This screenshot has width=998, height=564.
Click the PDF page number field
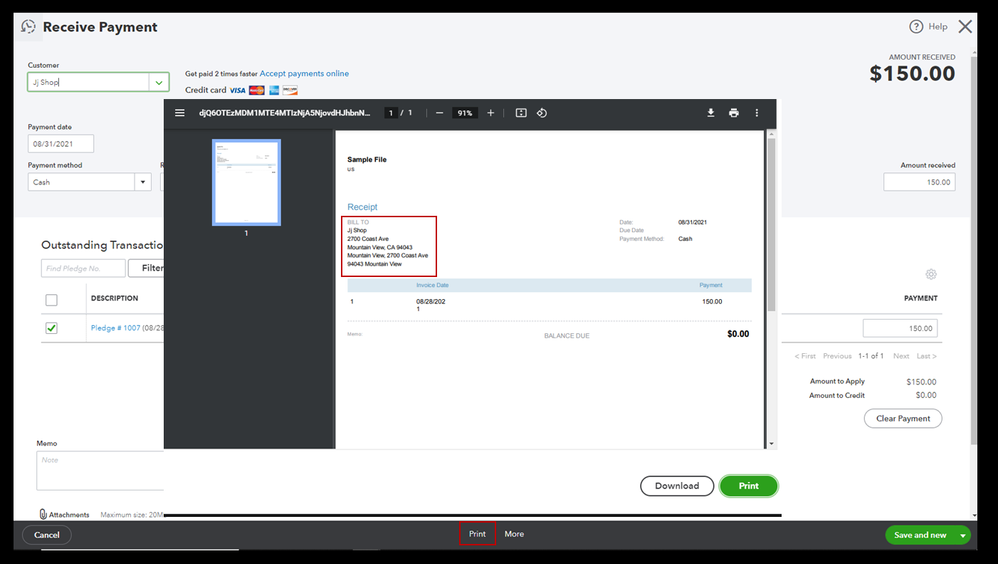coord(391,113)
